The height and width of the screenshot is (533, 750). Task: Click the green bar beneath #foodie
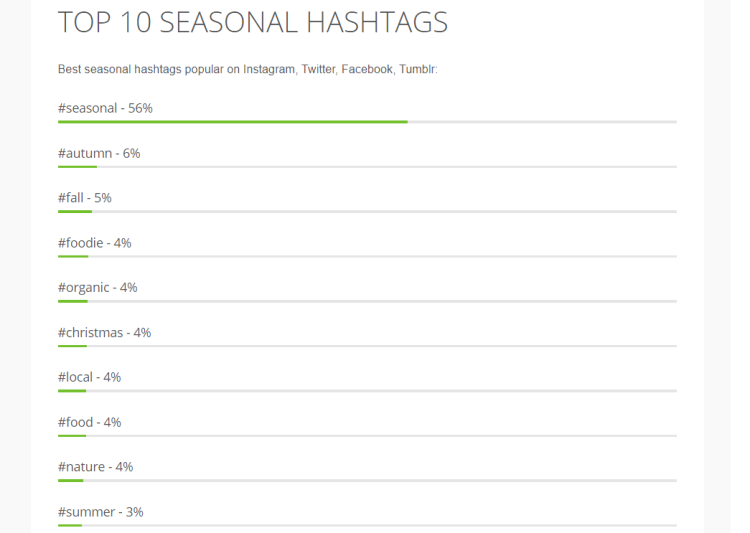[73, 256]
